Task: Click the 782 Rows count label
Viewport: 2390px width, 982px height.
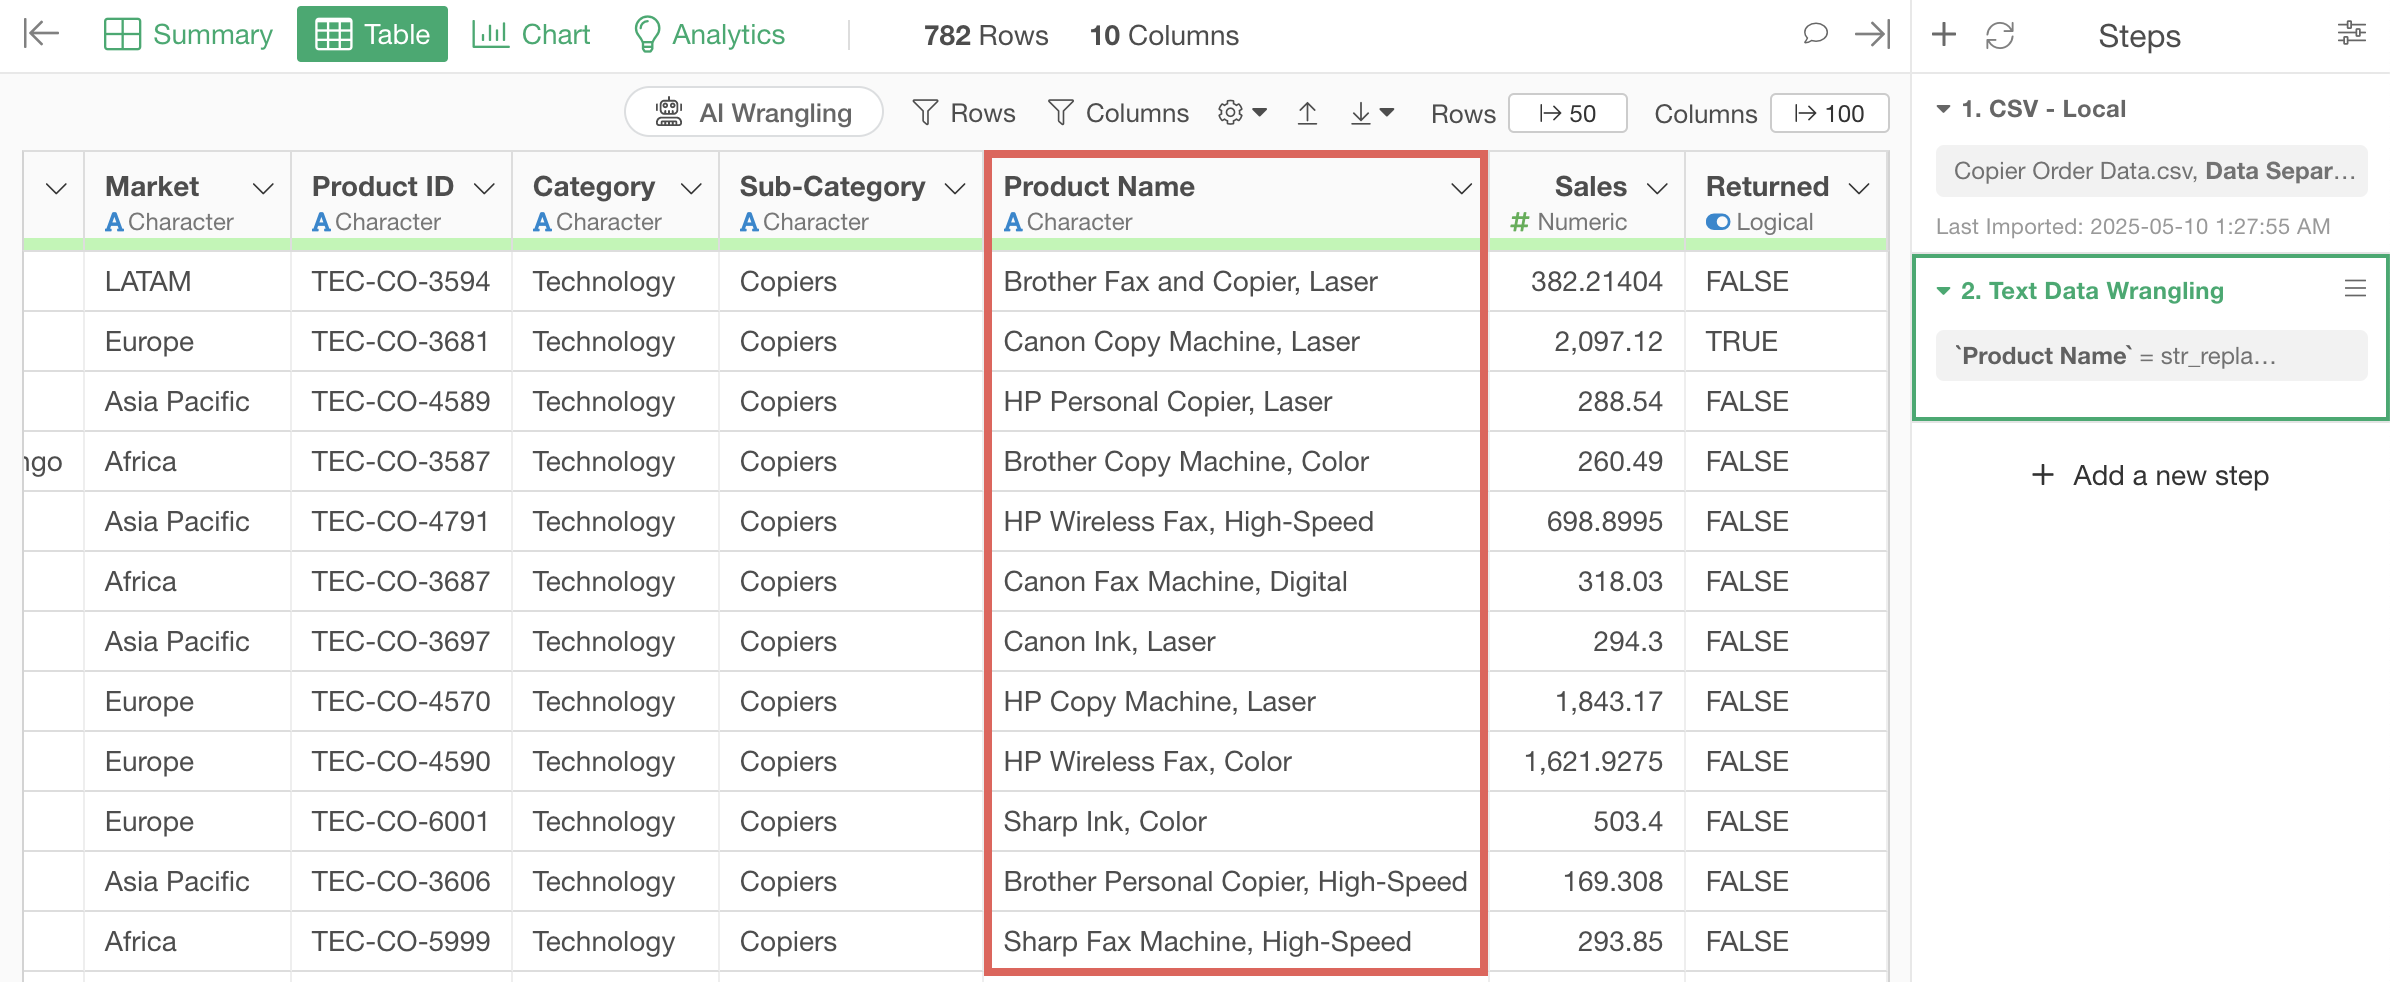Action: [x=986, y=35]
